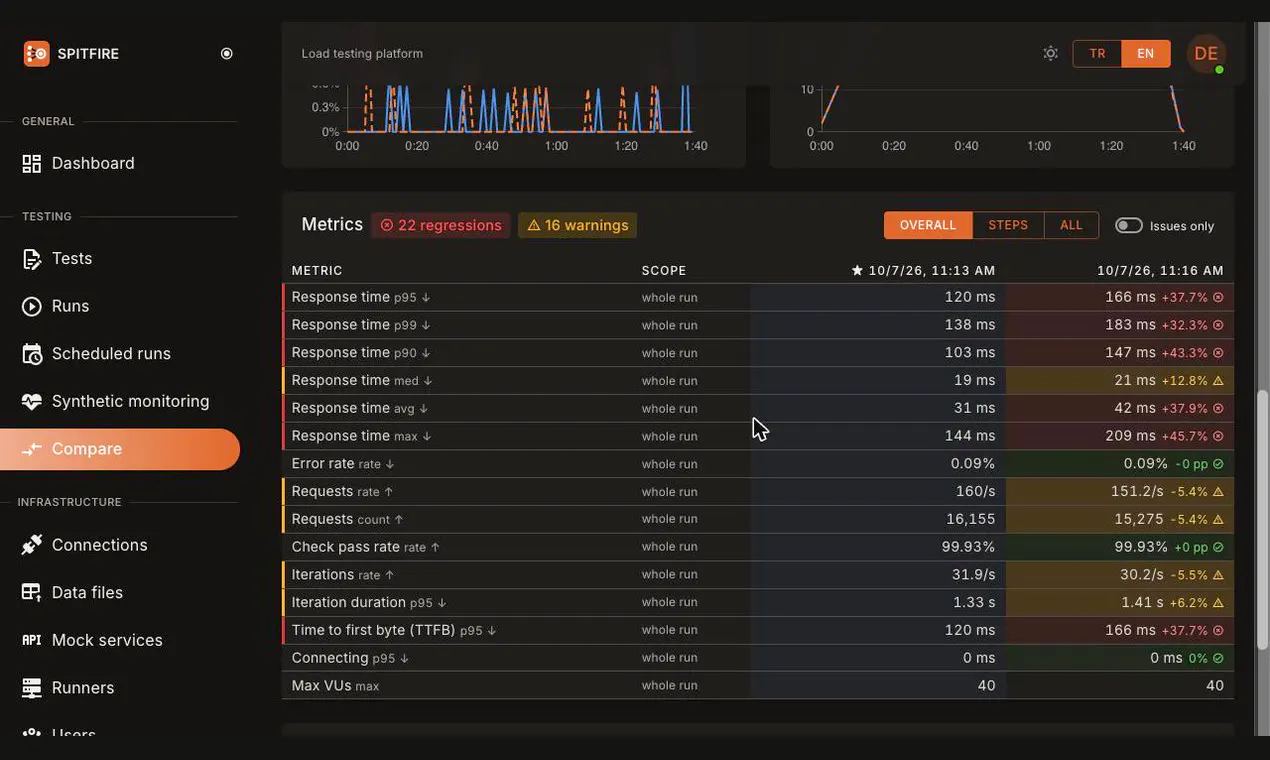Click the 209 ms Response time max value
The height and width of the screenshot is (760, 1270).
(1130, 436)
